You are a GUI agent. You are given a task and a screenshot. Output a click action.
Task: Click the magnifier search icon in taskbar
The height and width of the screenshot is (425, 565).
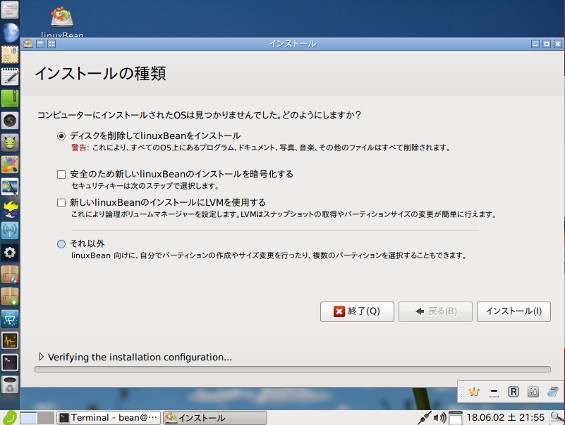[557, 418]
